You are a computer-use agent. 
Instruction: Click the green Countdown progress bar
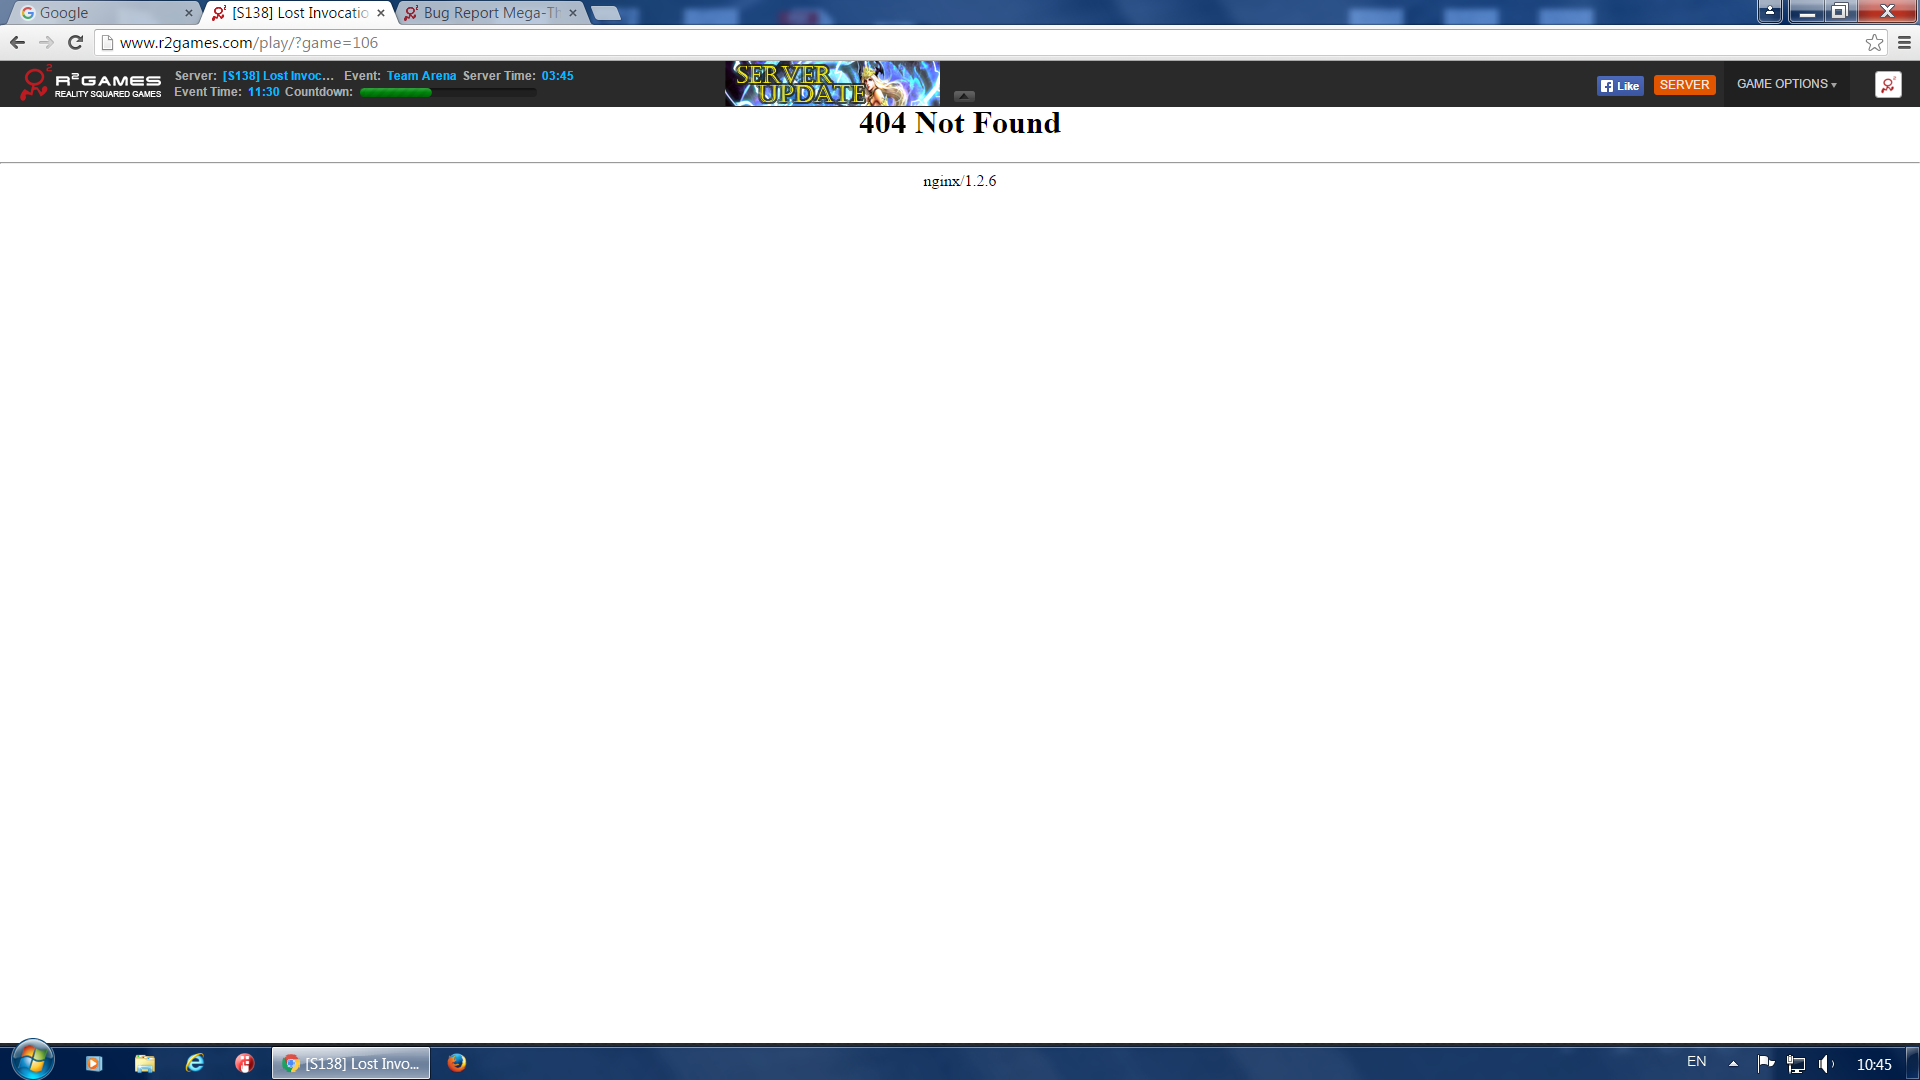[447, 92]
